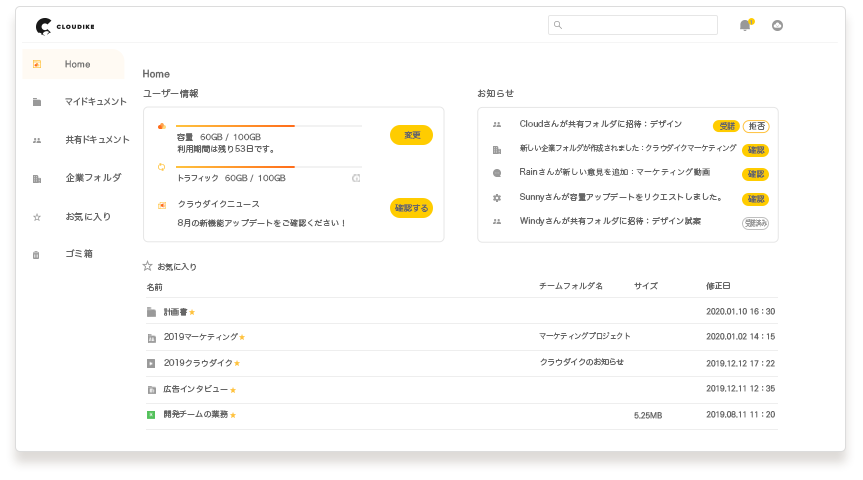Viewport: 863px width, 480px height.
Task: Open お気に入り in the sidebar
Action: click(x=88, y=216)
